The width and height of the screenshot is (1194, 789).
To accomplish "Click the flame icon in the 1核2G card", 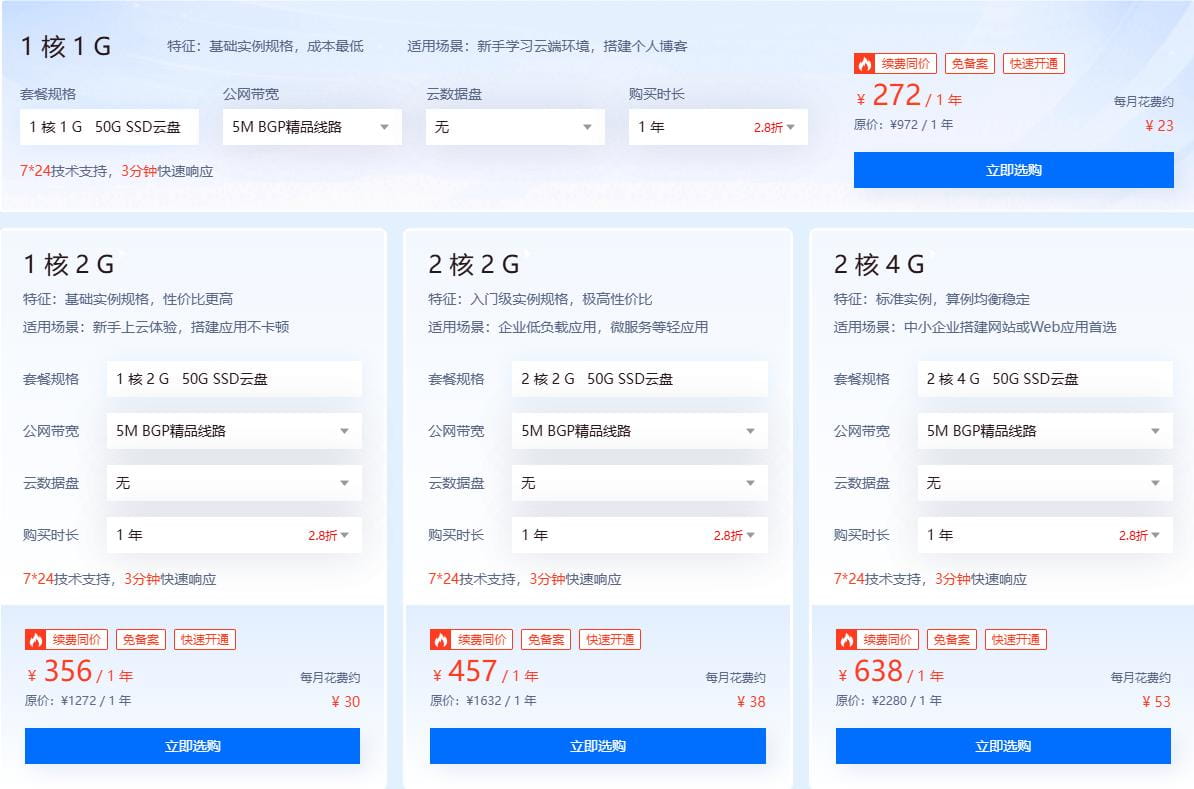I will tap(34, 639).
